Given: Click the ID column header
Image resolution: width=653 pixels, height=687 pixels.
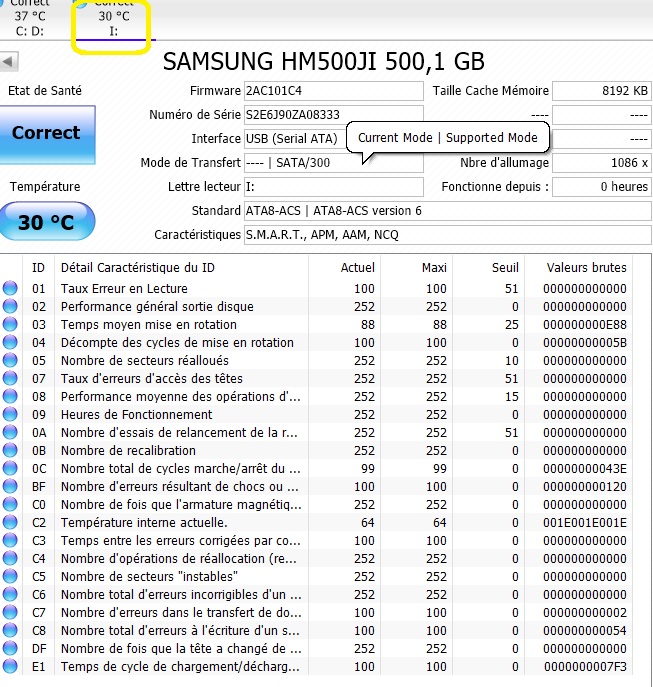Looking at the screenshot, I should (x=38, y=268).
